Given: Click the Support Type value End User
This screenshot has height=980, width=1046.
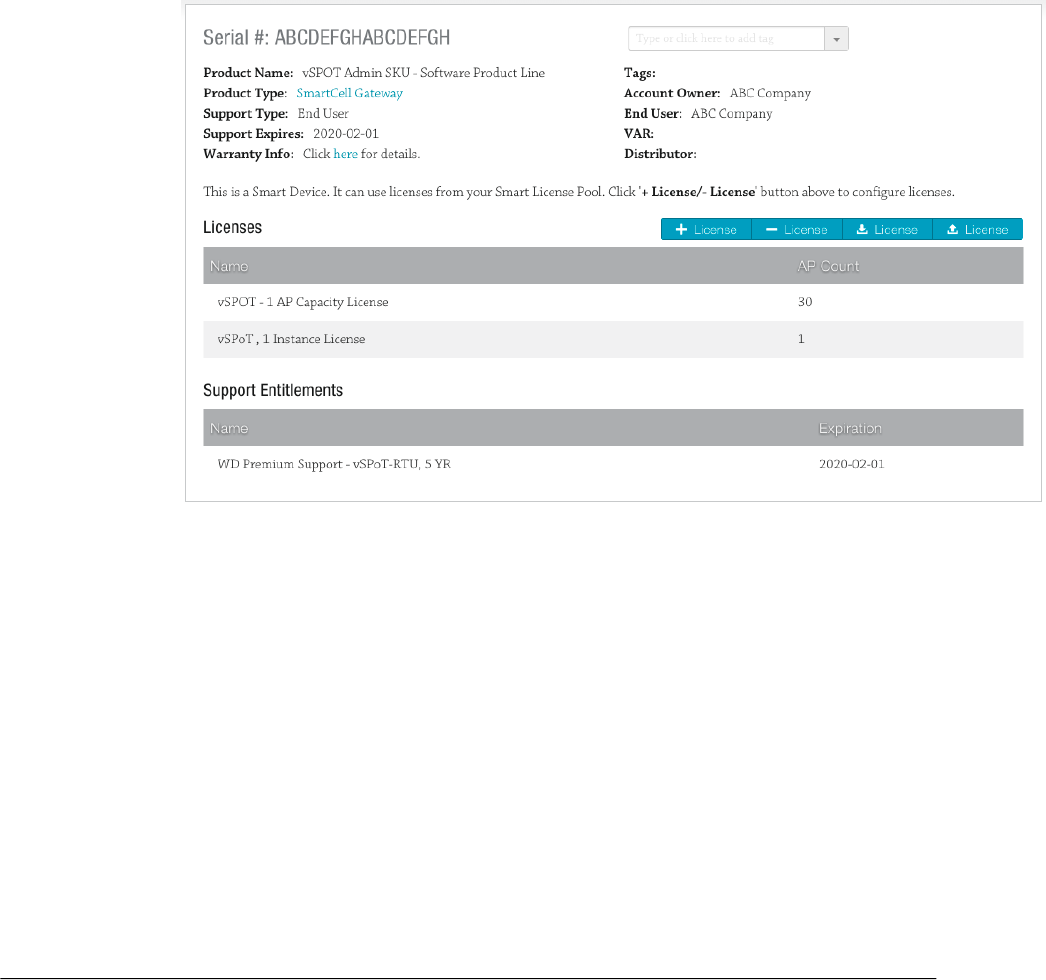Looking at the screenshot, I should [323, 113].
